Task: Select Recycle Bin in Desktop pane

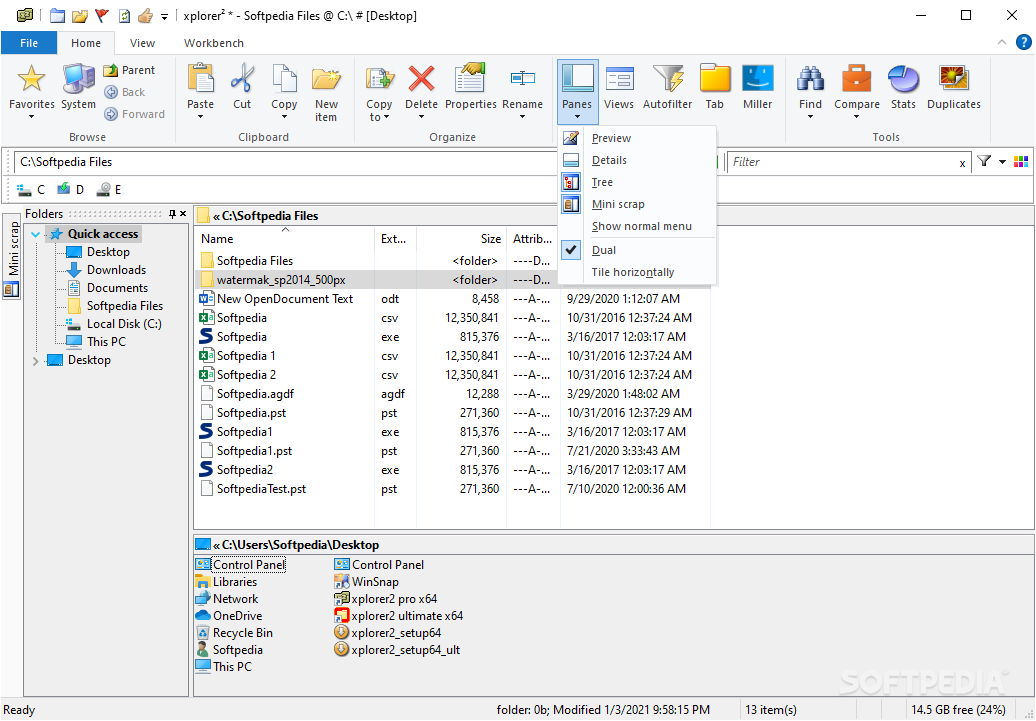Action: 242,633
